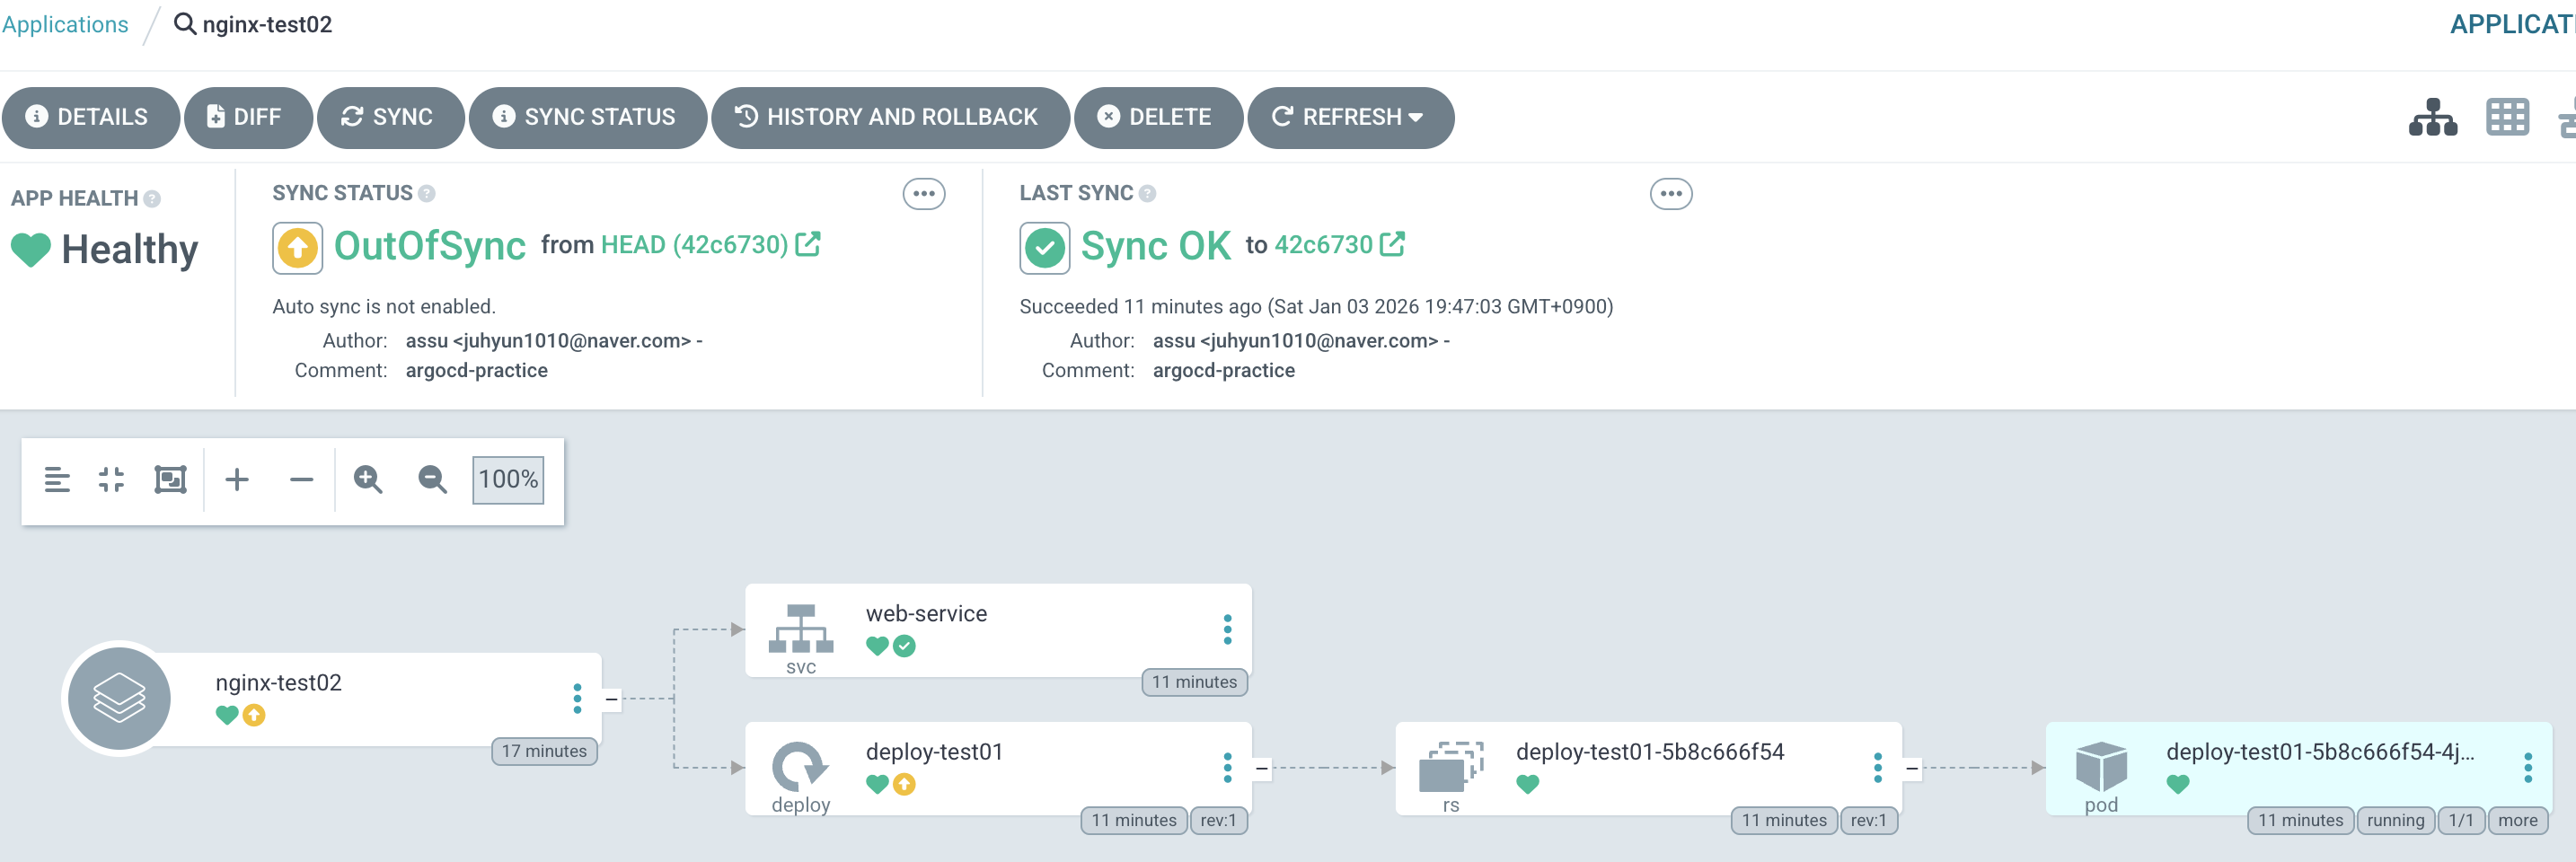Collapse the nginx-test02 node children

click(x=611, y=699)
